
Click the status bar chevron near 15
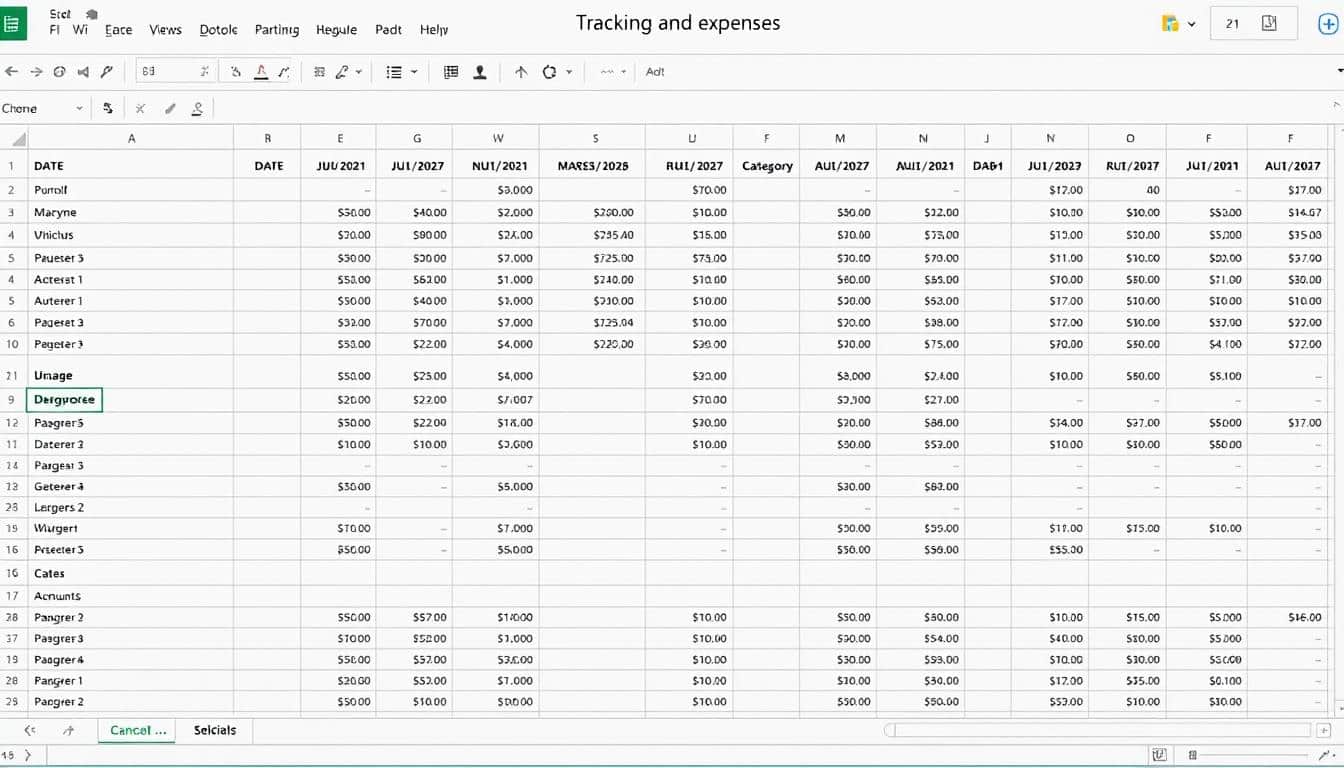pyautogui.click(x=27, y=755)
